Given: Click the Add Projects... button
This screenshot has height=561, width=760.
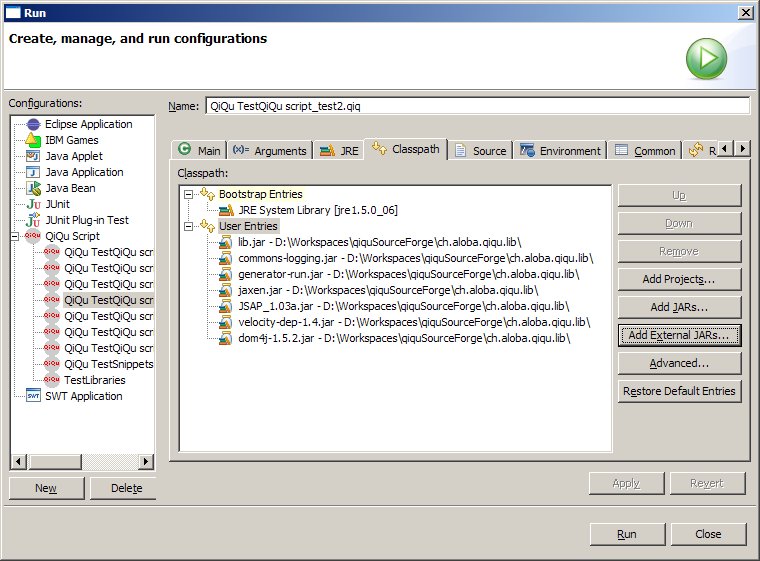Looking at the screenshot, I should click(x=680, y=279).
